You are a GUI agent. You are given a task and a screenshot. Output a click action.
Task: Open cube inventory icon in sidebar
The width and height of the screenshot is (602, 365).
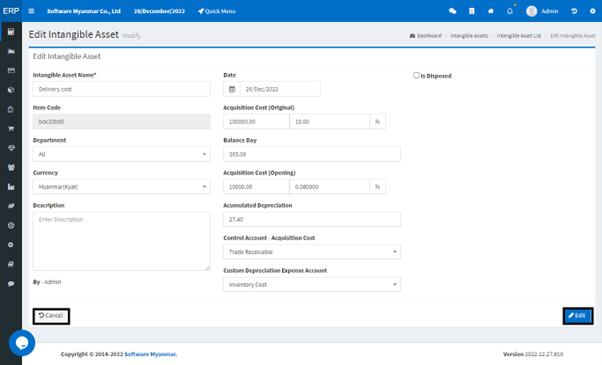tap(11, 90)
